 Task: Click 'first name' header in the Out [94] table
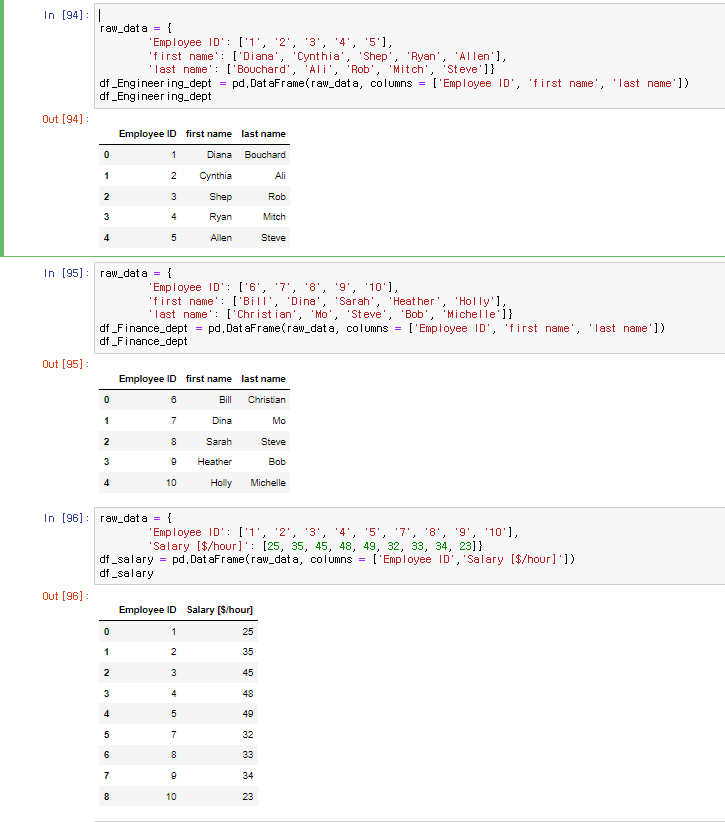coord(209,134)
